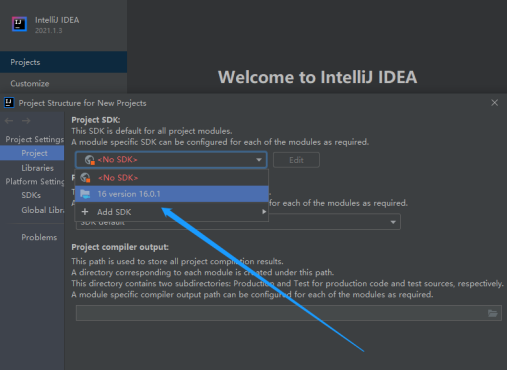508x370 pixels.
Task: Open the Customize tab in Welcome window
Action: tap(63, 83)
